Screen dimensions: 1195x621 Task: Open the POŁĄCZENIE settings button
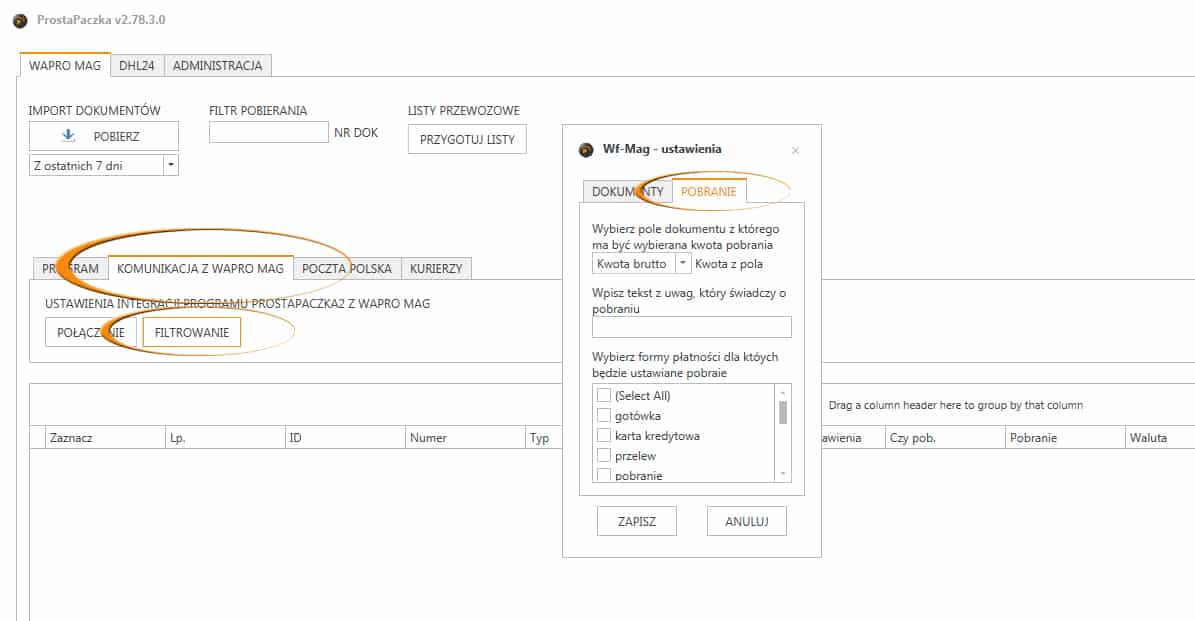(x=91, y=332)
